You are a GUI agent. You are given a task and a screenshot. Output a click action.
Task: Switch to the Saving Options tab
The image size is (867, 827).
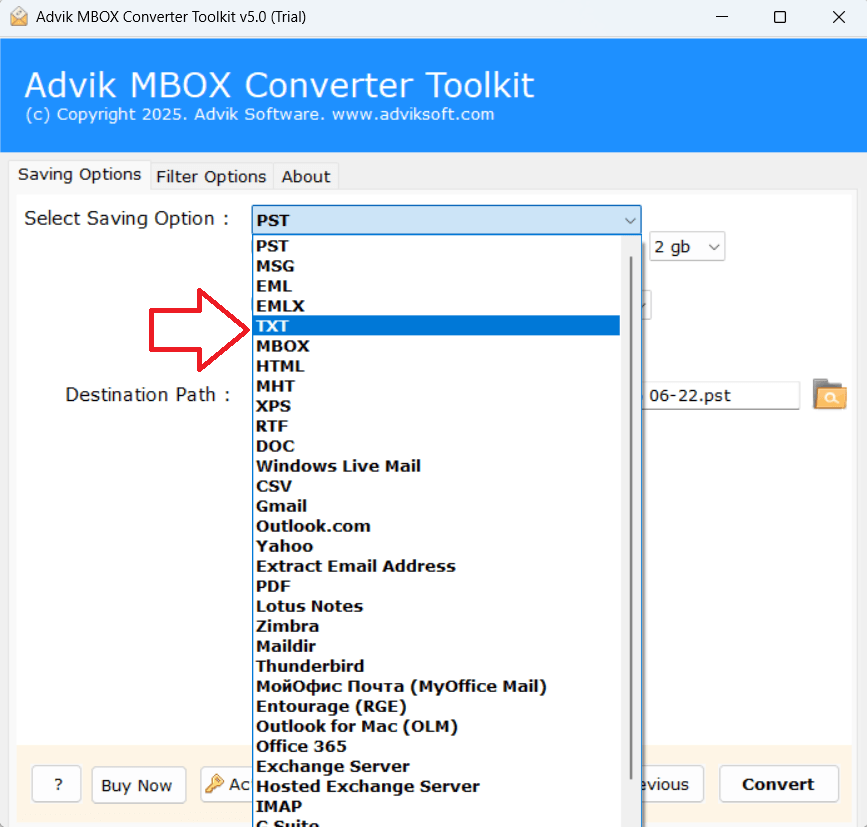point(80,175)
